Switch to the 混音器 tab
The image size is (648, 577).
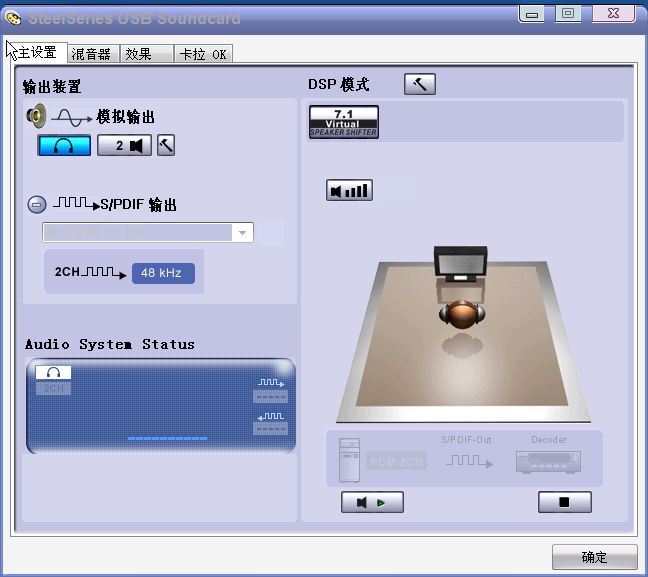(92, 54)
